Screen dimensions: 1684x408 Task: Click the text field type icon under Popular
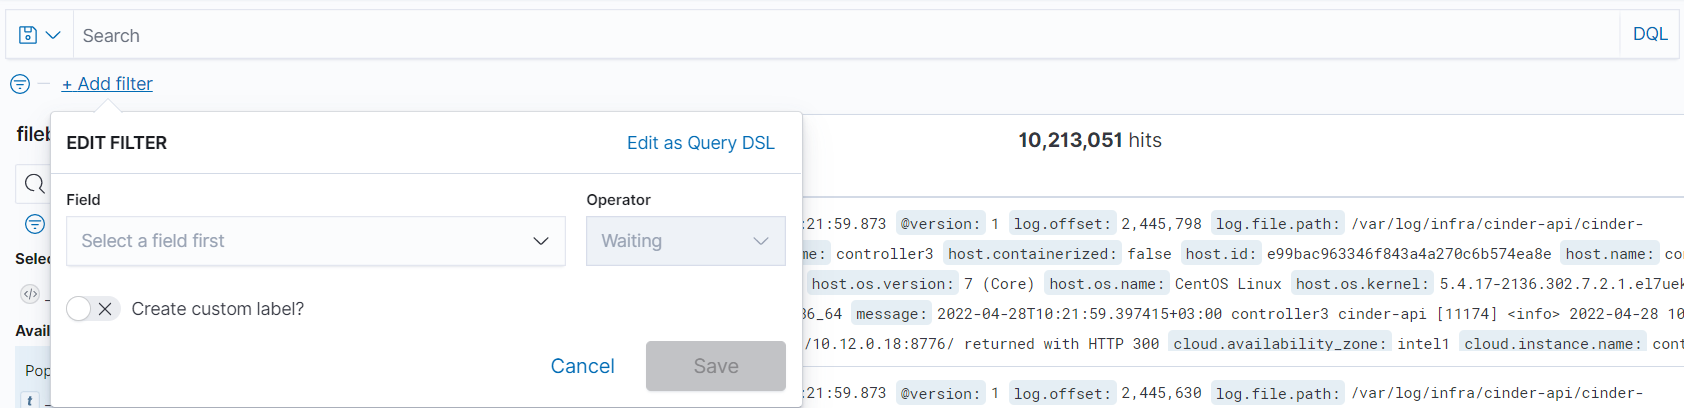(x=30, y=401)
